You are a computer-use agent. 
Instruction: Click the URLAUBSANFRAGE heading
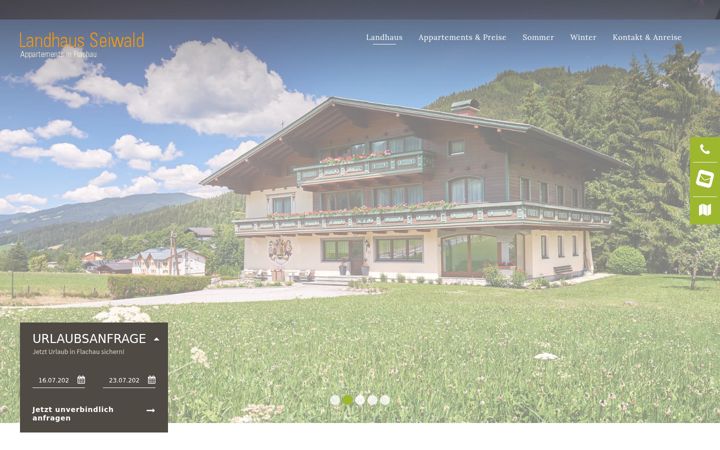(x=89, y=339)
